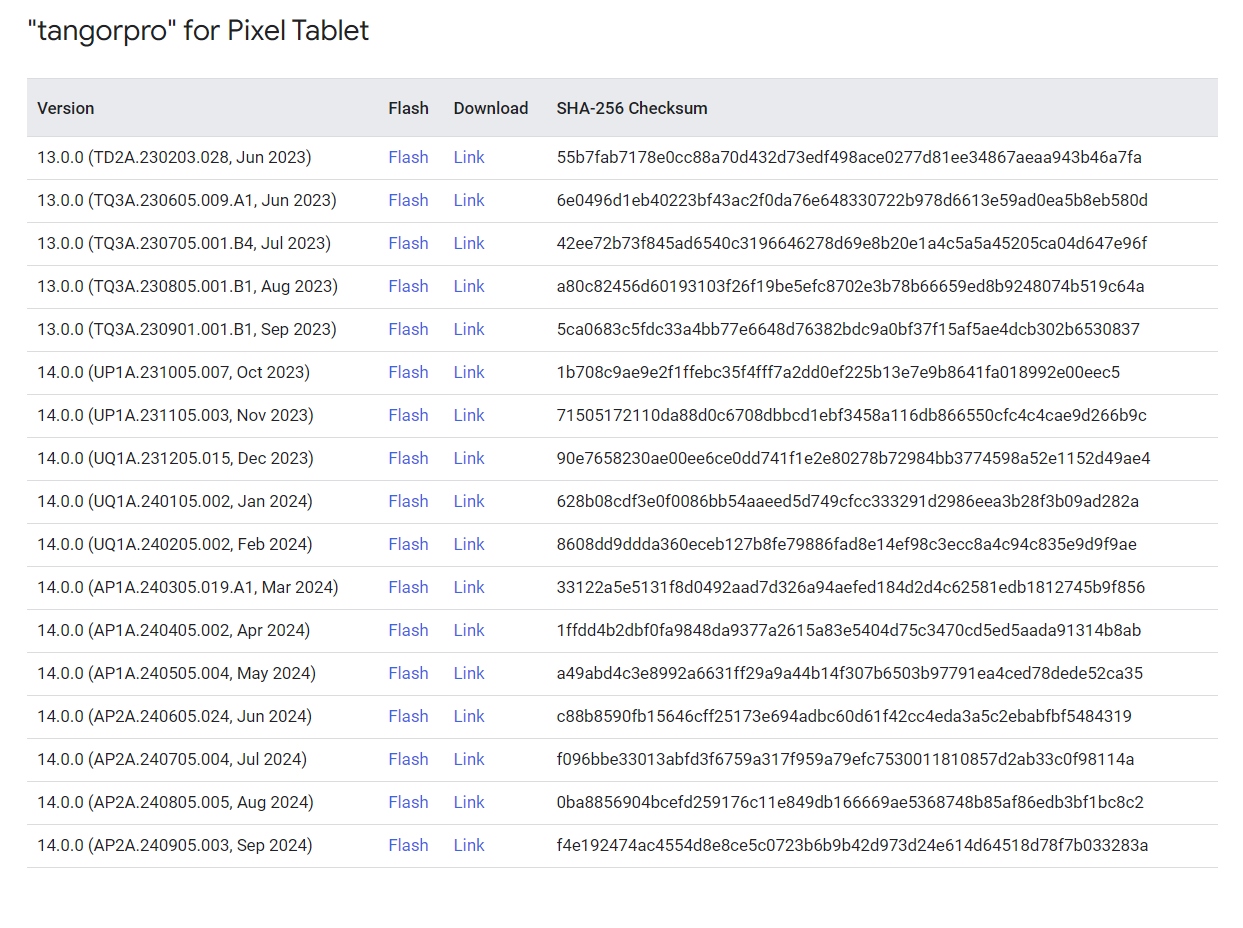The image size is (1243, 928).
Task: Download AP2A.240705.004 Jul 2024 image
Action: [468, 759]
